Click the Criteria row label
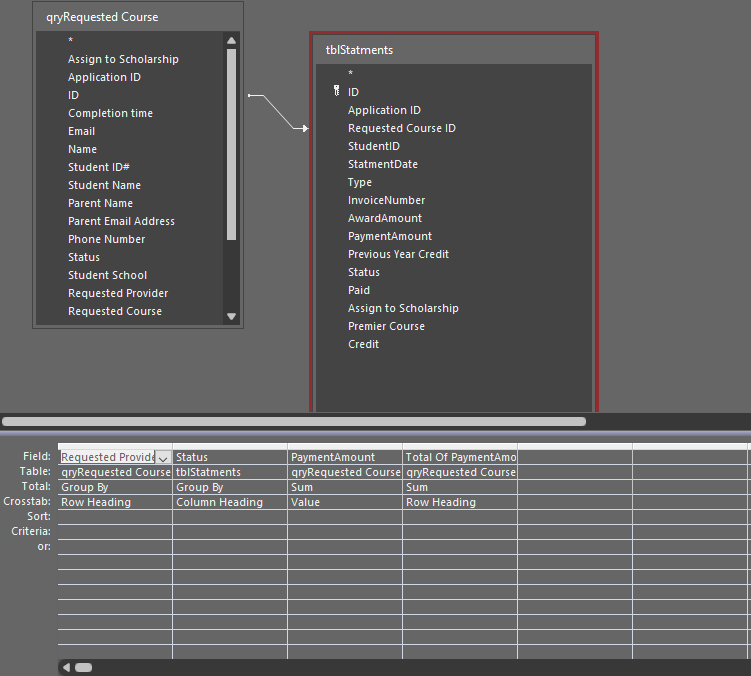This screenshot has width=751, height=676. [x=31, y=531]
